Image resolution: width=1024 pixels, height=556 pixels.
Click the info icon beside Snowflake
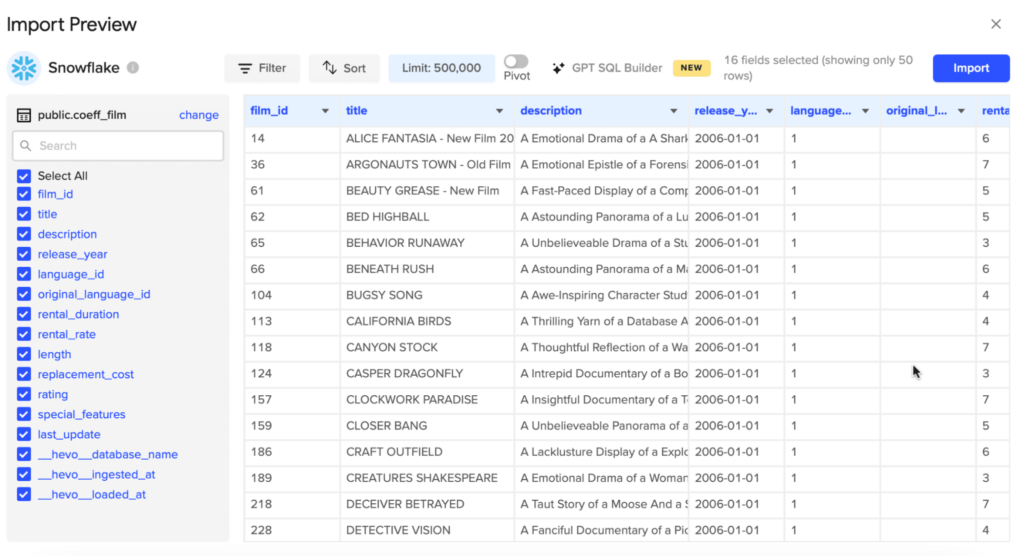133,68
